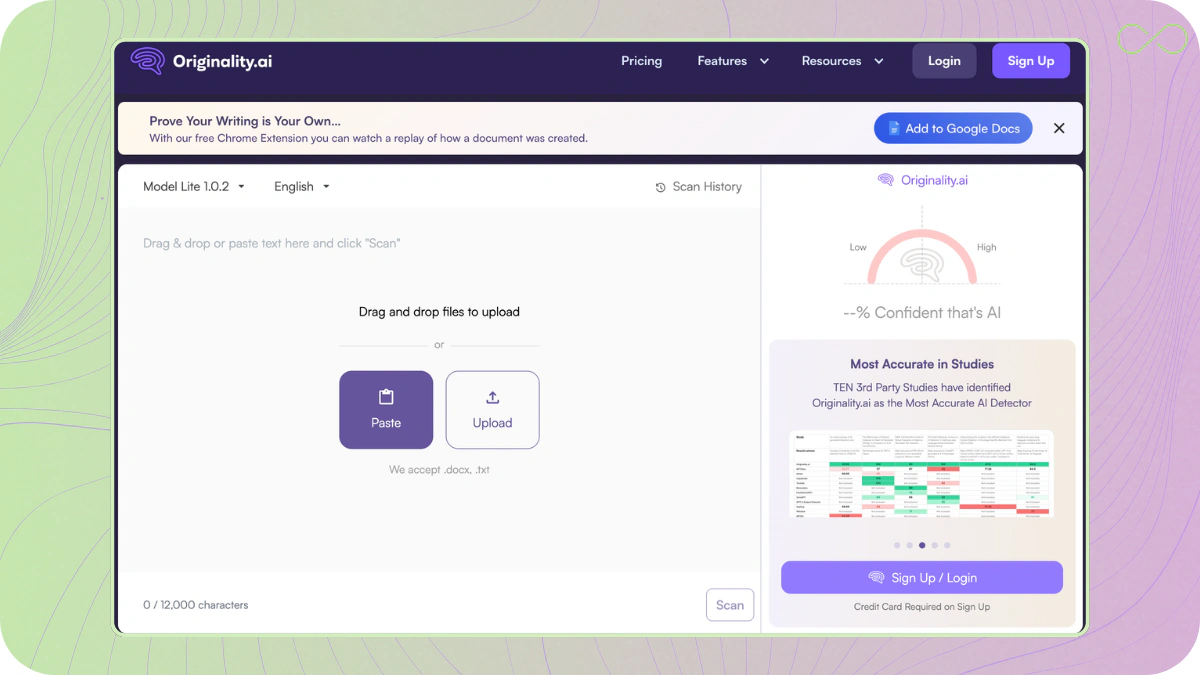The width and height of the screenshot is (1200, 675).
Task: Click the Google Docs icon in the banner button
Action: pos(894,128)
